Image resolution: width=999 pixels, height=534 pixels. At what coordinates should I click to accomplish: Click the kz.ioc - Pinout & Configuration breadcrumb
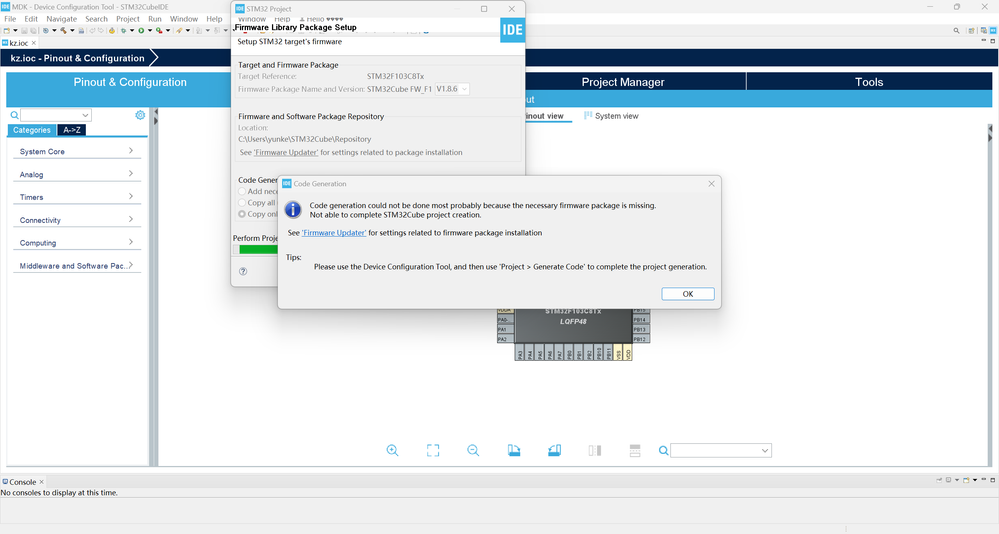(78, 58)
